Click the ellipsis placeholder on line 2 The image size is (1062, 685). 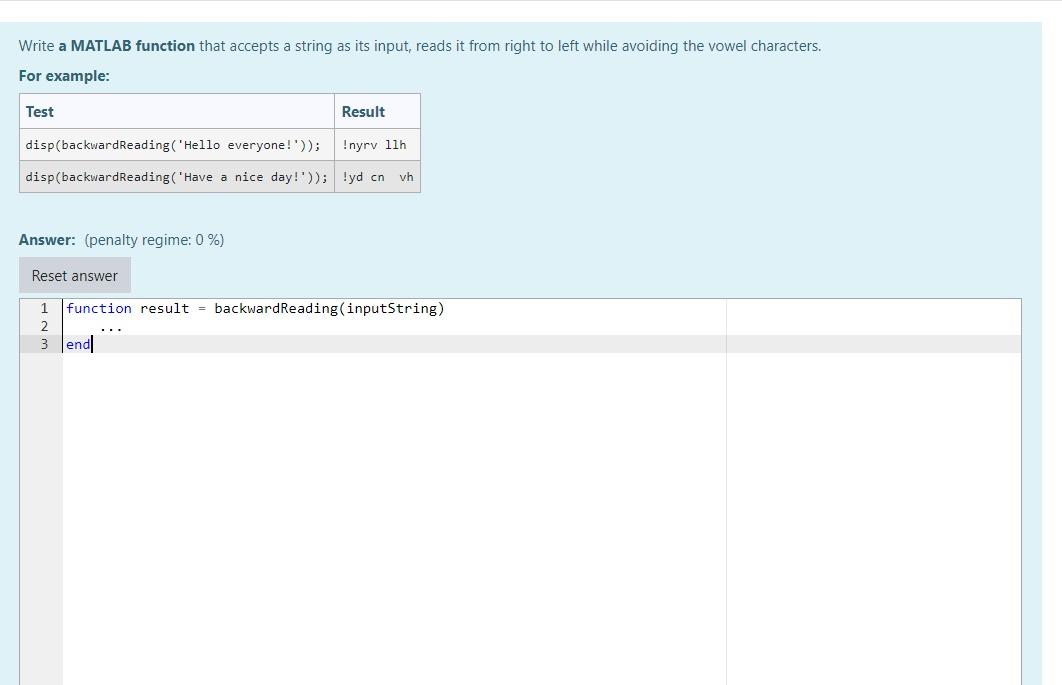point(110,326)
